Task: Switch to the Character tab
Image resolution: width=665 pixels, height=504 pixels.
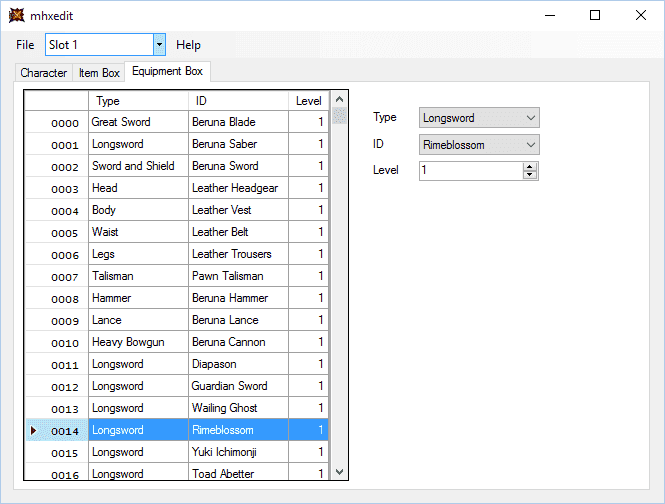Action: [x=44, y=73]
